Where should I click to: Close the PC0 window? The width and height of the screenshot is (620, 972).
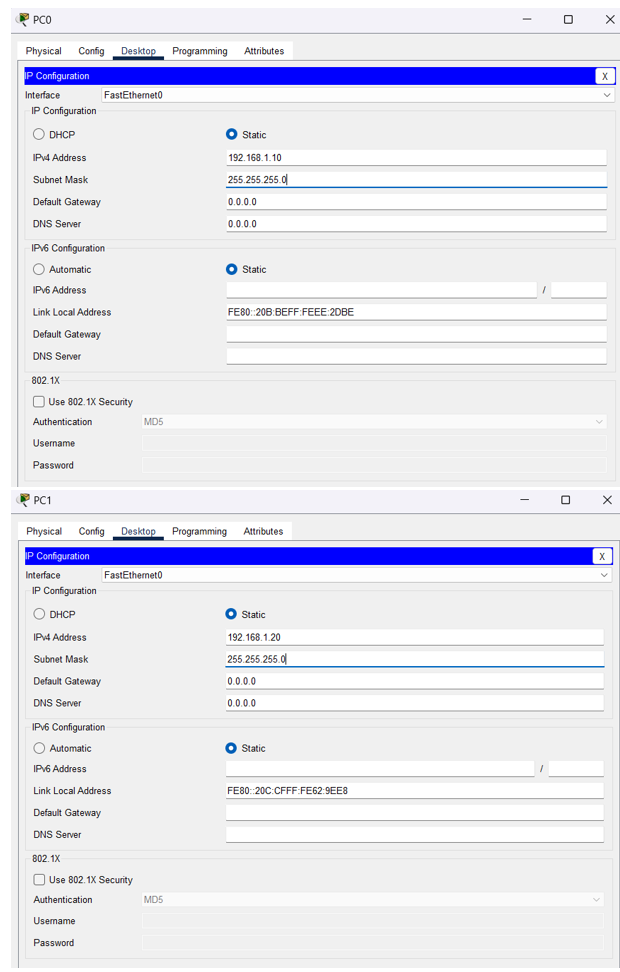pyautogui.click(x=609, y=19)
